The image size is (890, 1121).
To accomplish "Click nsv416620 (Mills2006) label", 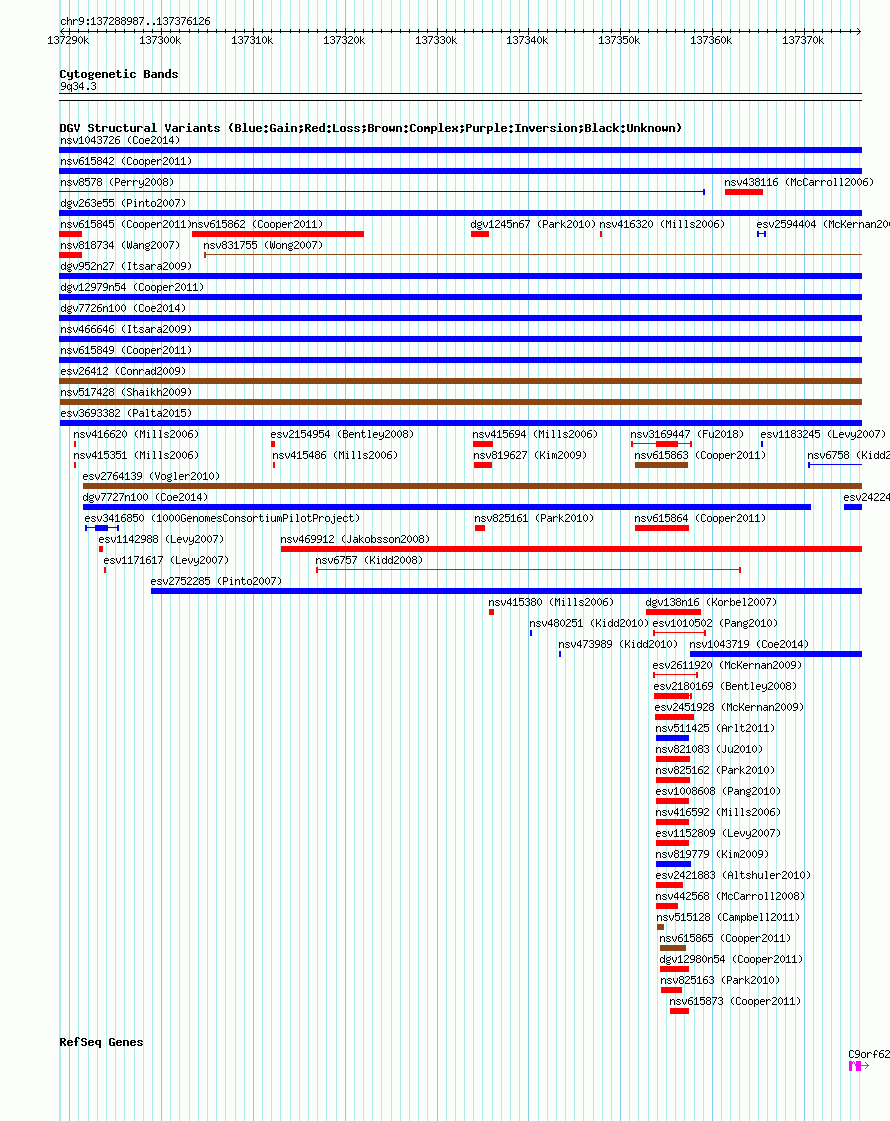I will (x=136, y=434).
